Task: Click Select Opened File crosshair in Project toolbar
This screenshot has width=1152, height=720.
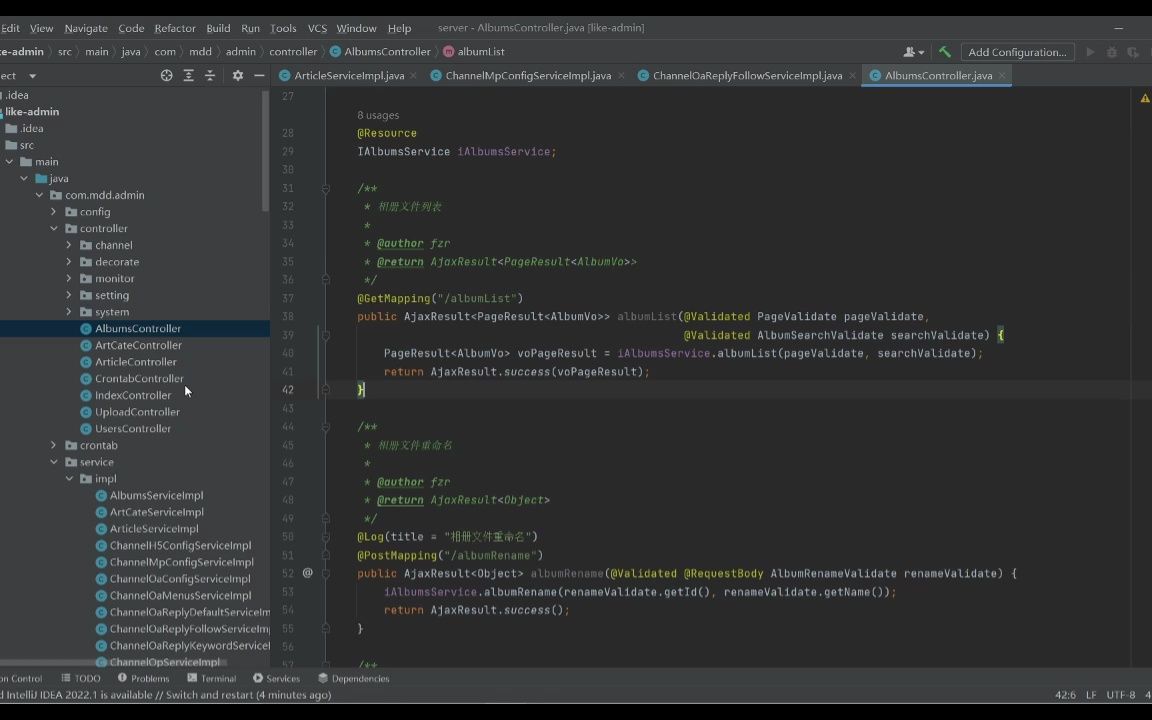Action: point(166,75)
